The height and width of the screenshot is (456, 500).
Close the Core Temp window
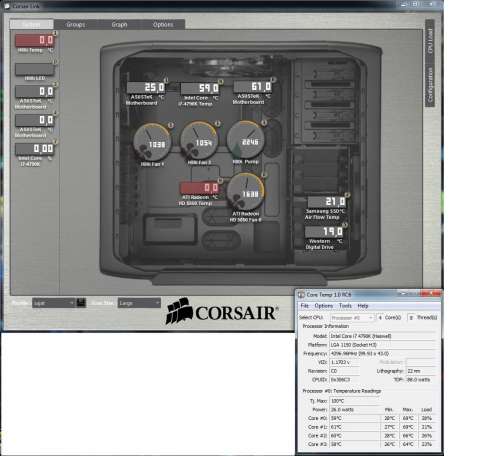click(x=431, y=293)
